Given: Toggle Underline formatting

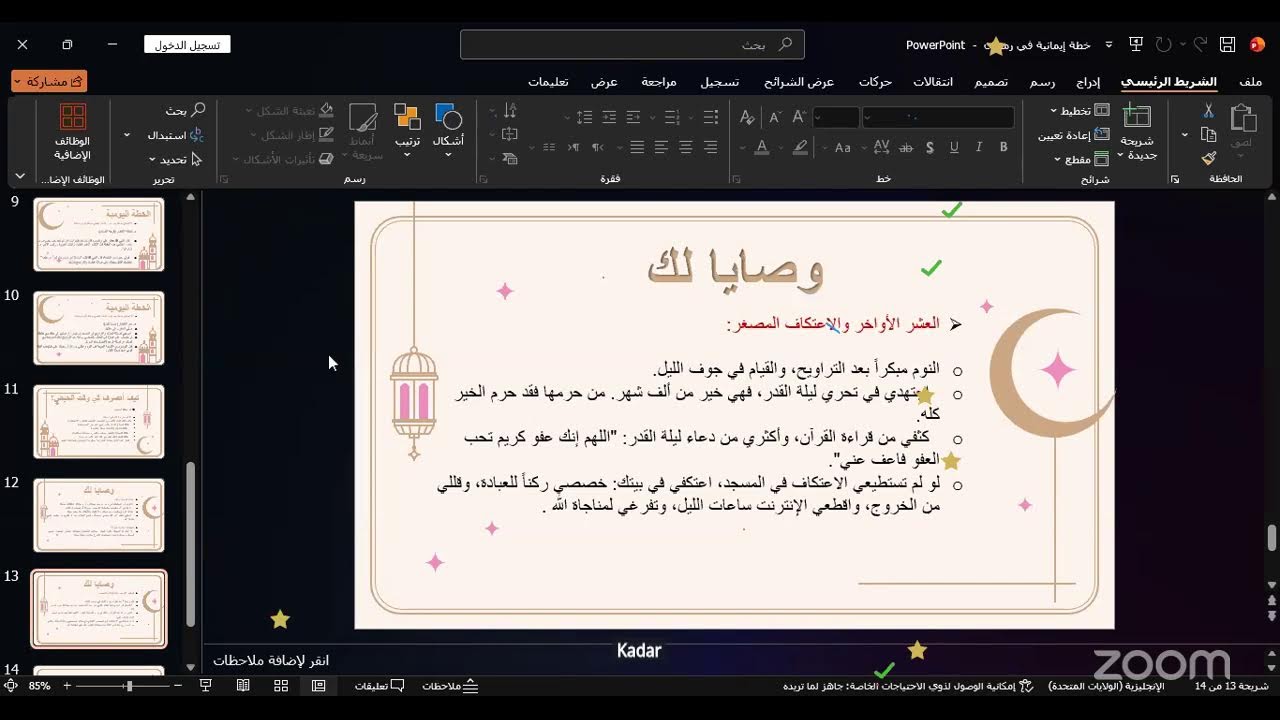Looking at the screenshot, I should (954, 147).
